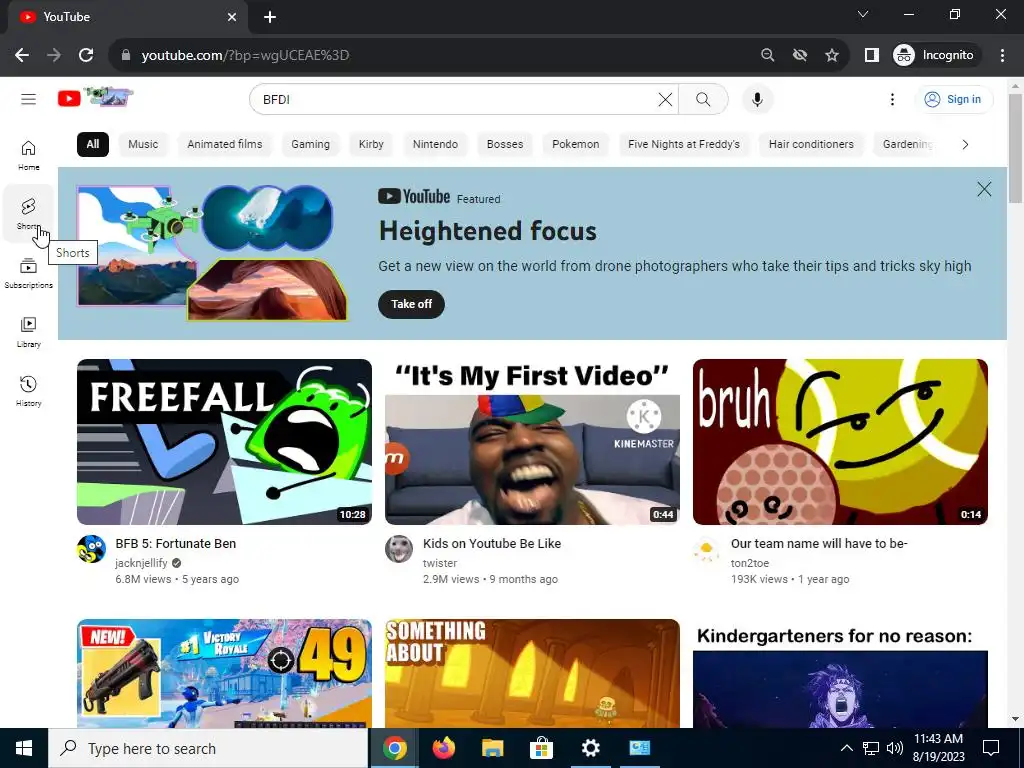1024x768 pixels.
Task: Filter by Hair conditioners chip
Action: tap(811, 144)
